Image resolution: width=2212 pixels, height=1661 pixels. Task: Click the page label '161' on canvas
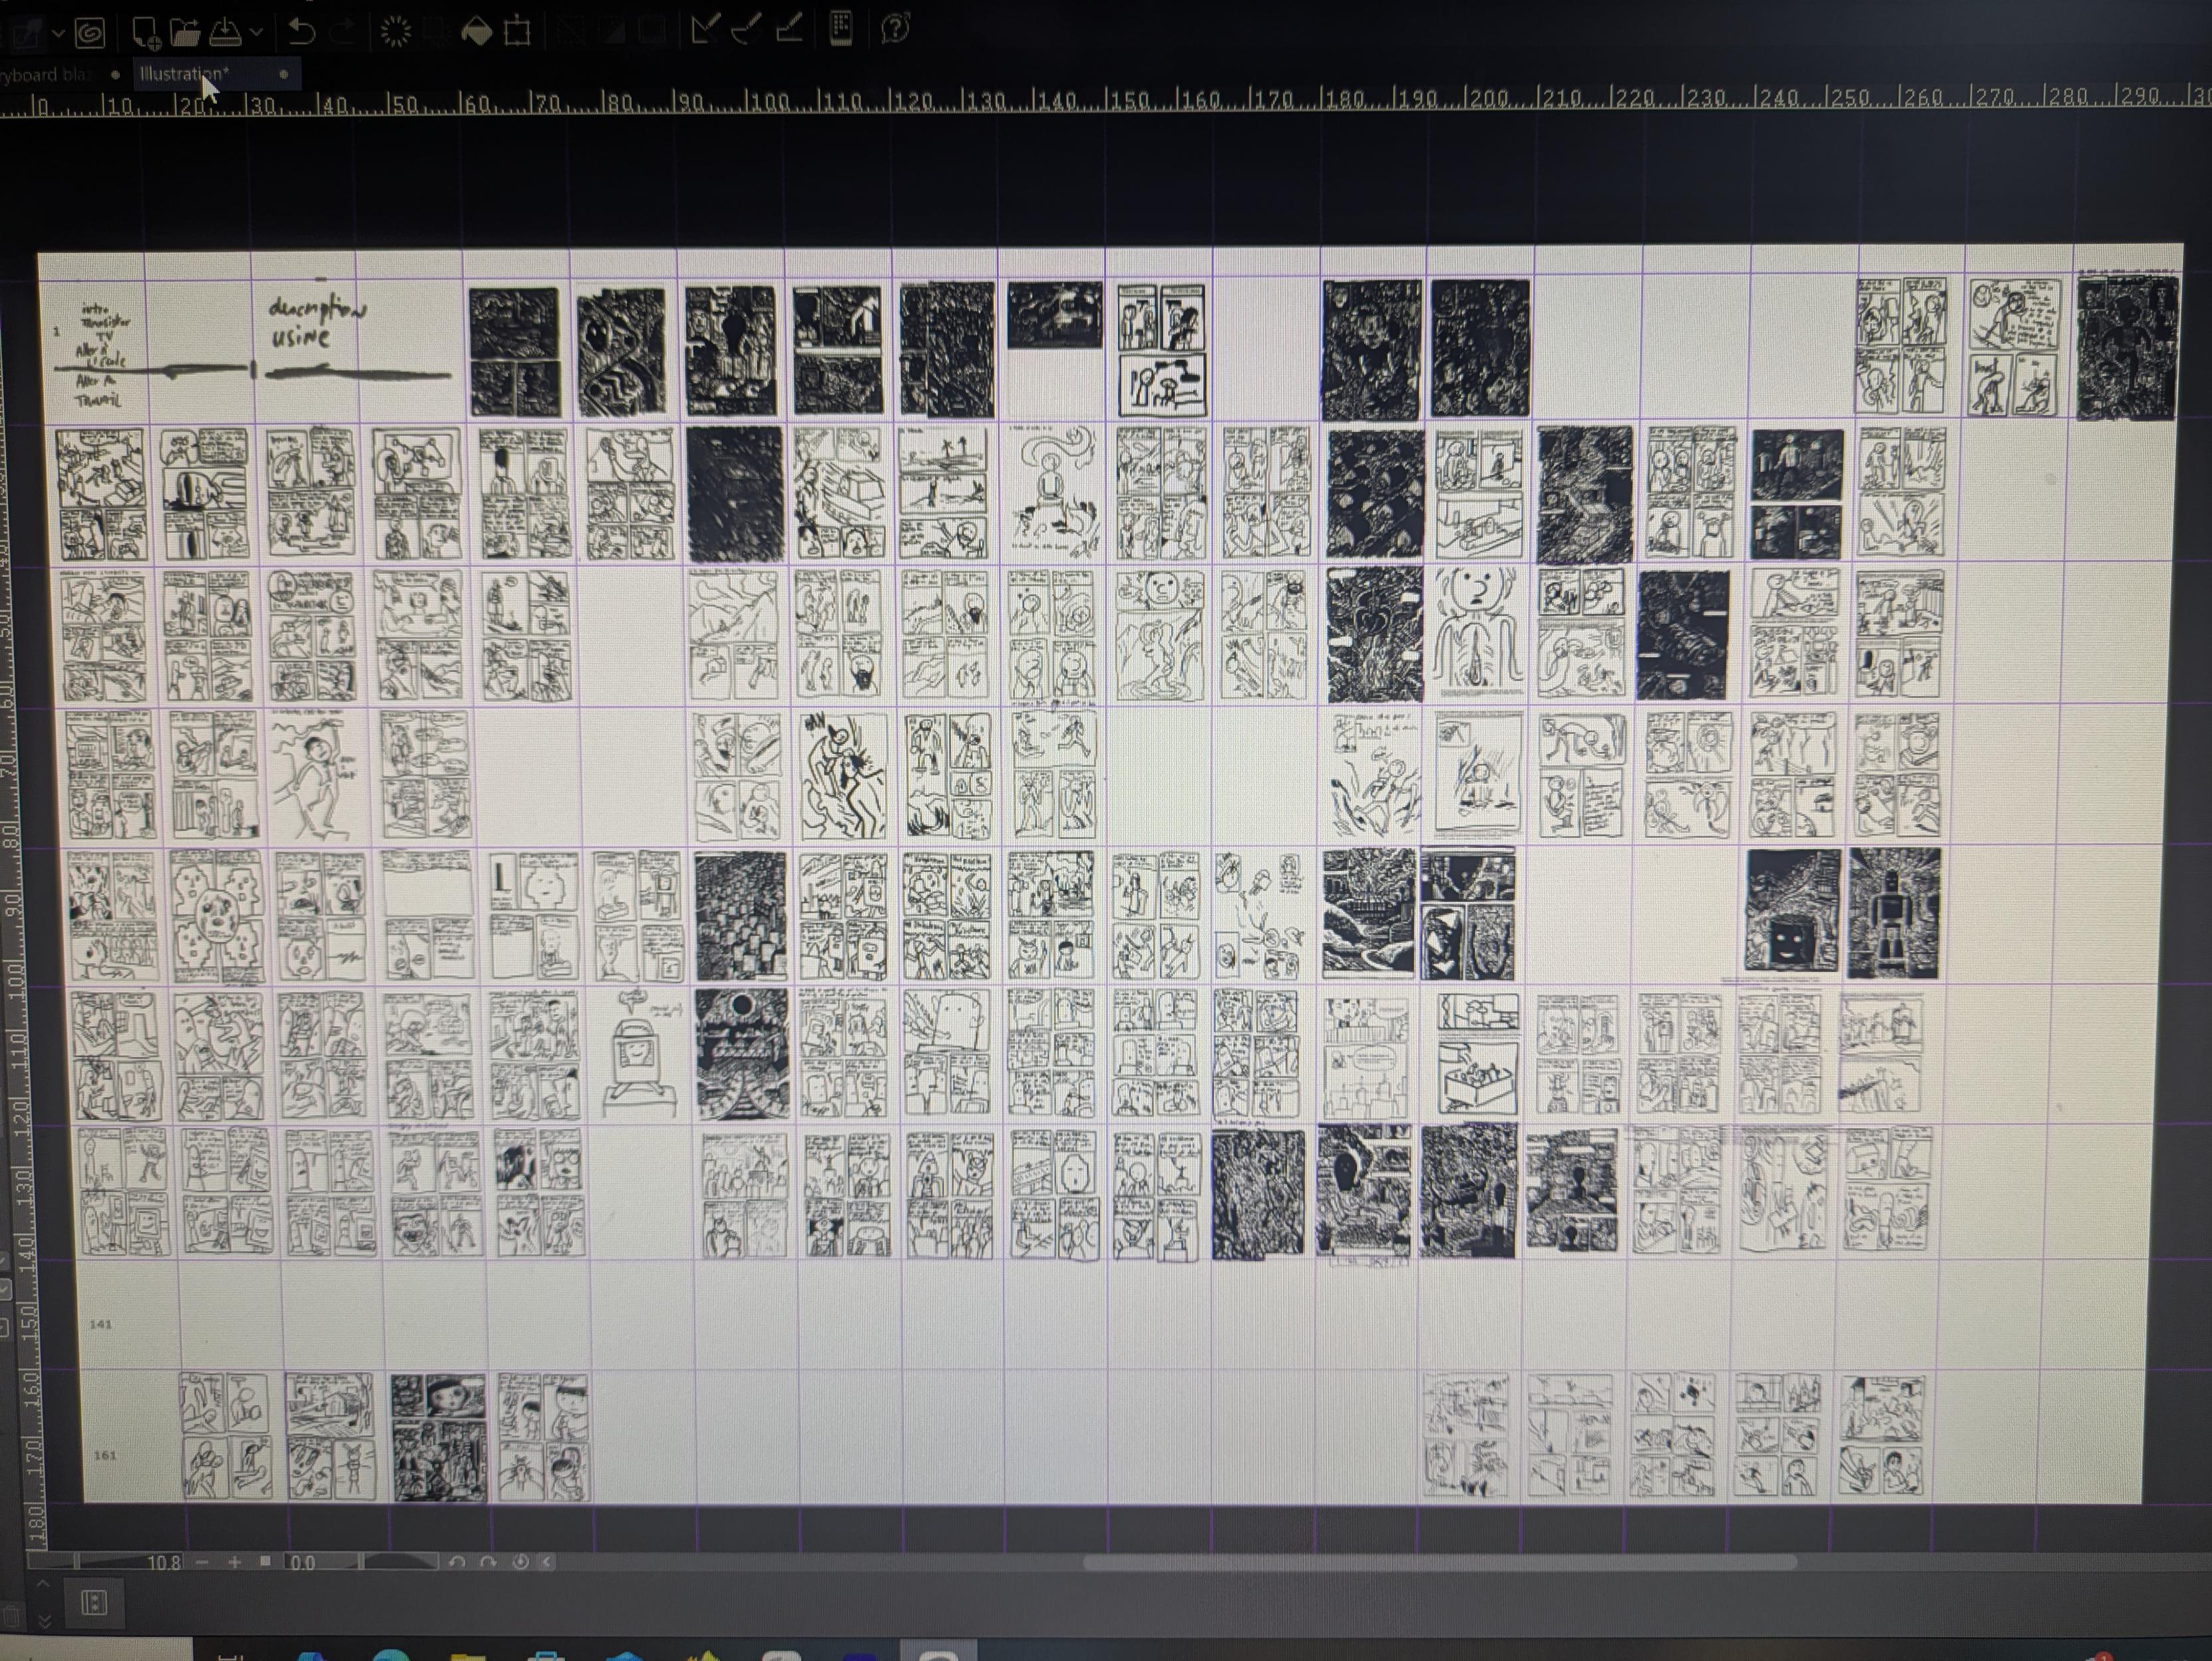(105, 1455)
